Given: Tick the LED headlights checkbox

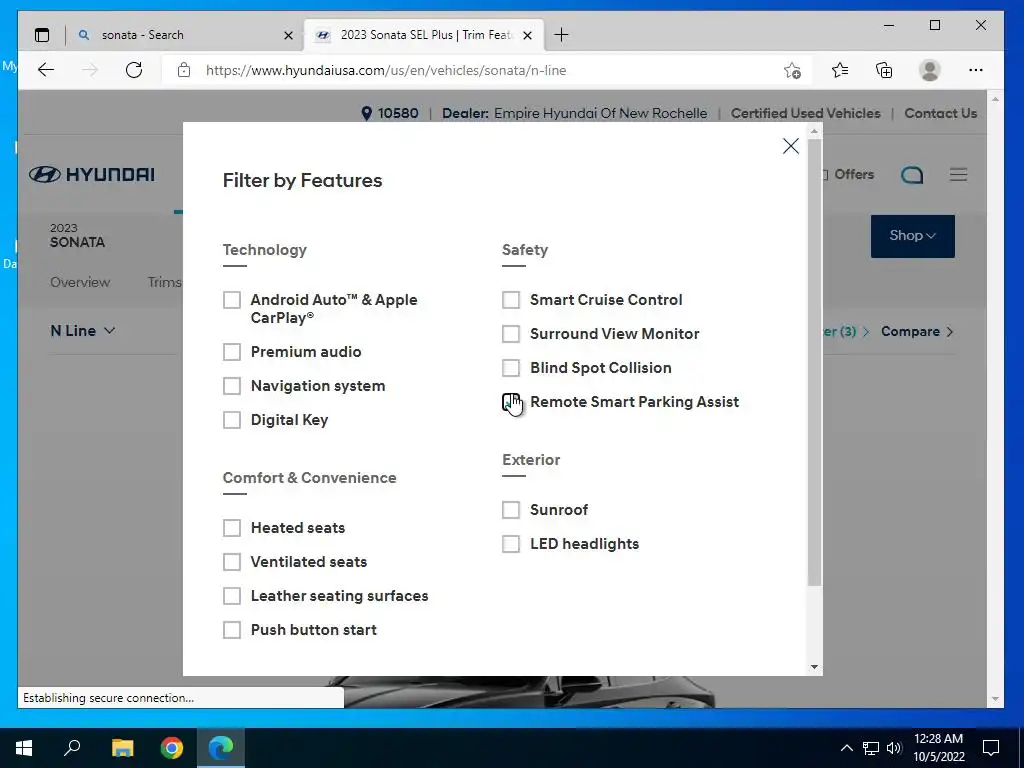Looking at the screenshot, I should pyautogui.click(x=511, y=543).
